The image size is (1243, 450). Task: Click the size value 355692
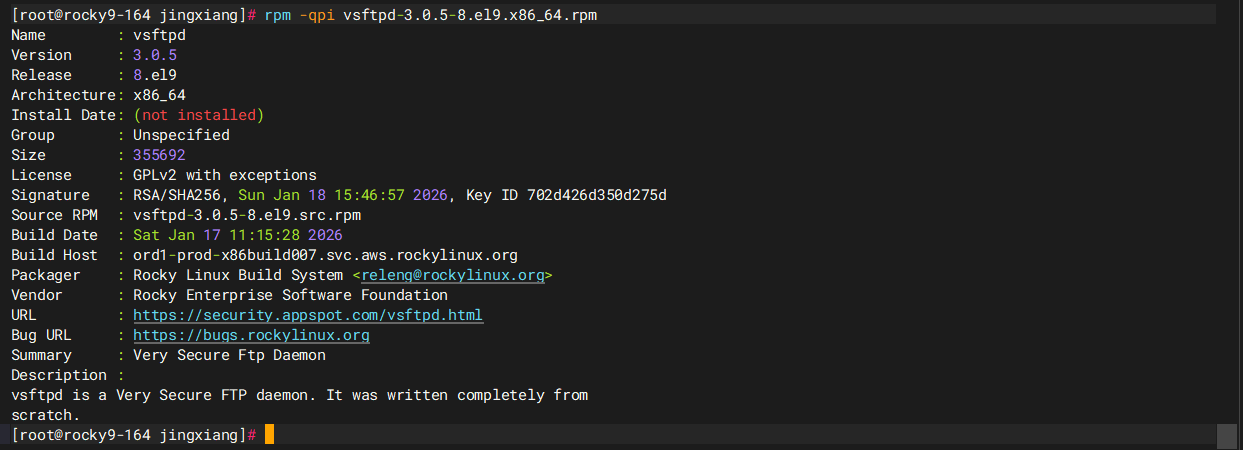159,155
